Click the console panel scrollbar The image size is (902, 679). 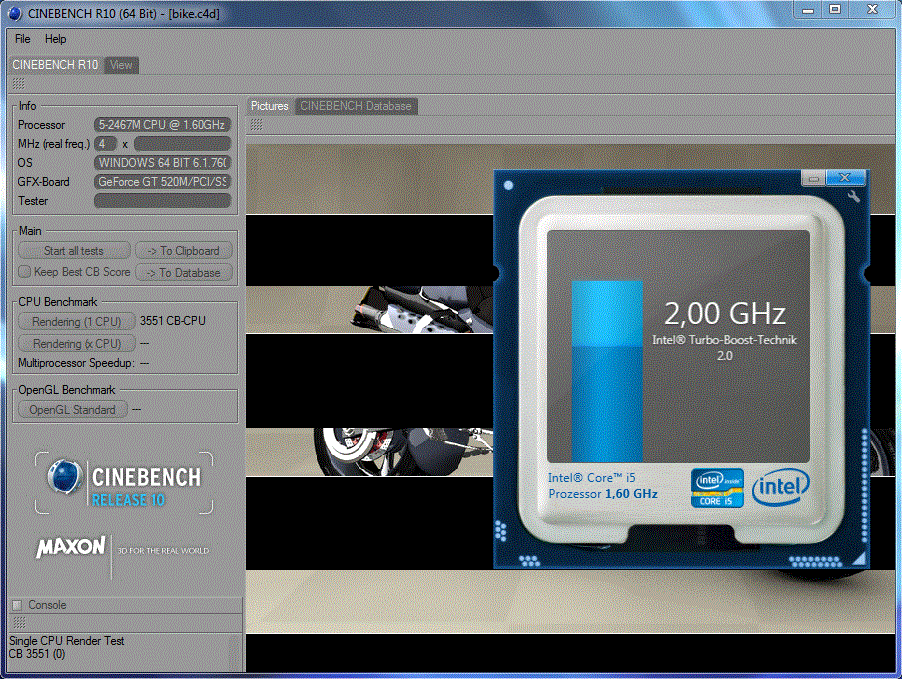click(235, 653)
